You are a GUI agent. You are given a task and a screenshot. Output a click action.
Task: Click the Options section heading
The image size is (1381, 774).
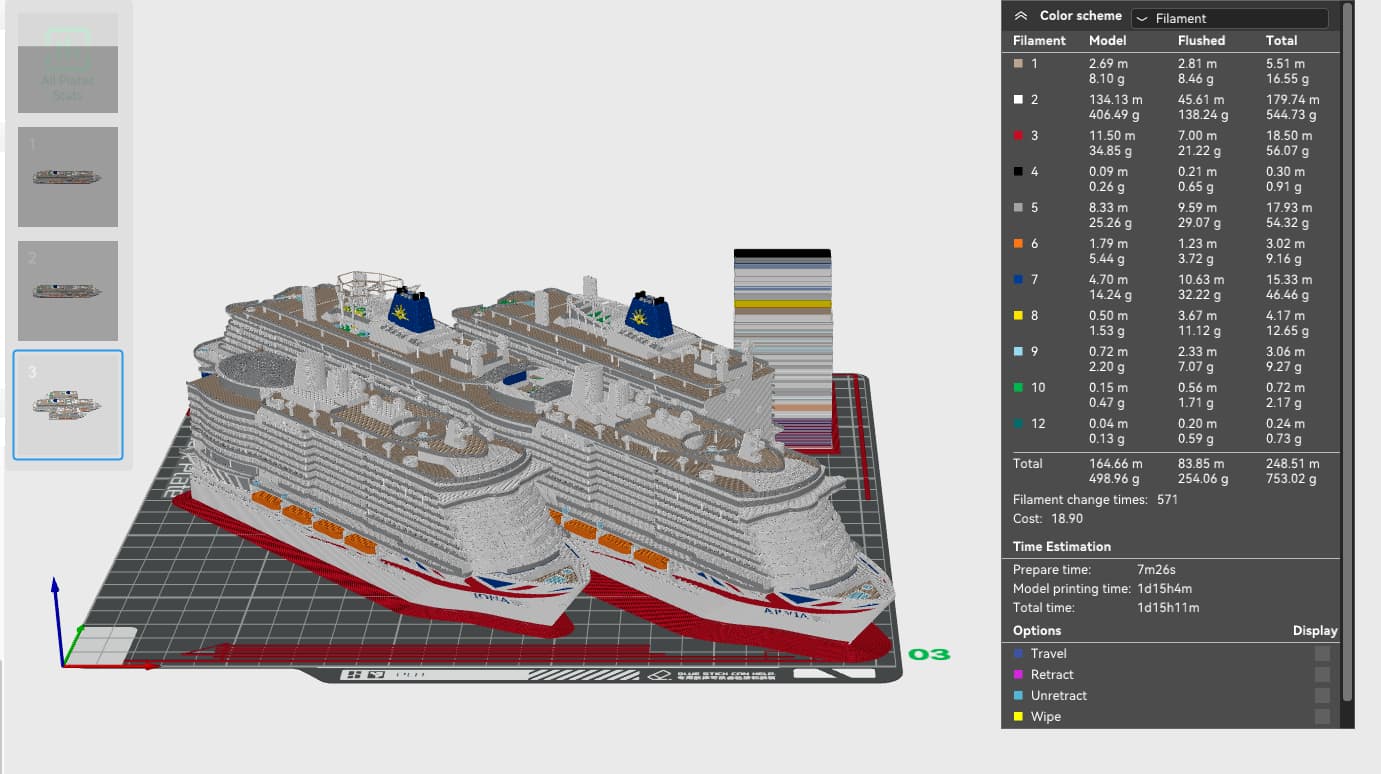tap(1037, 630)
